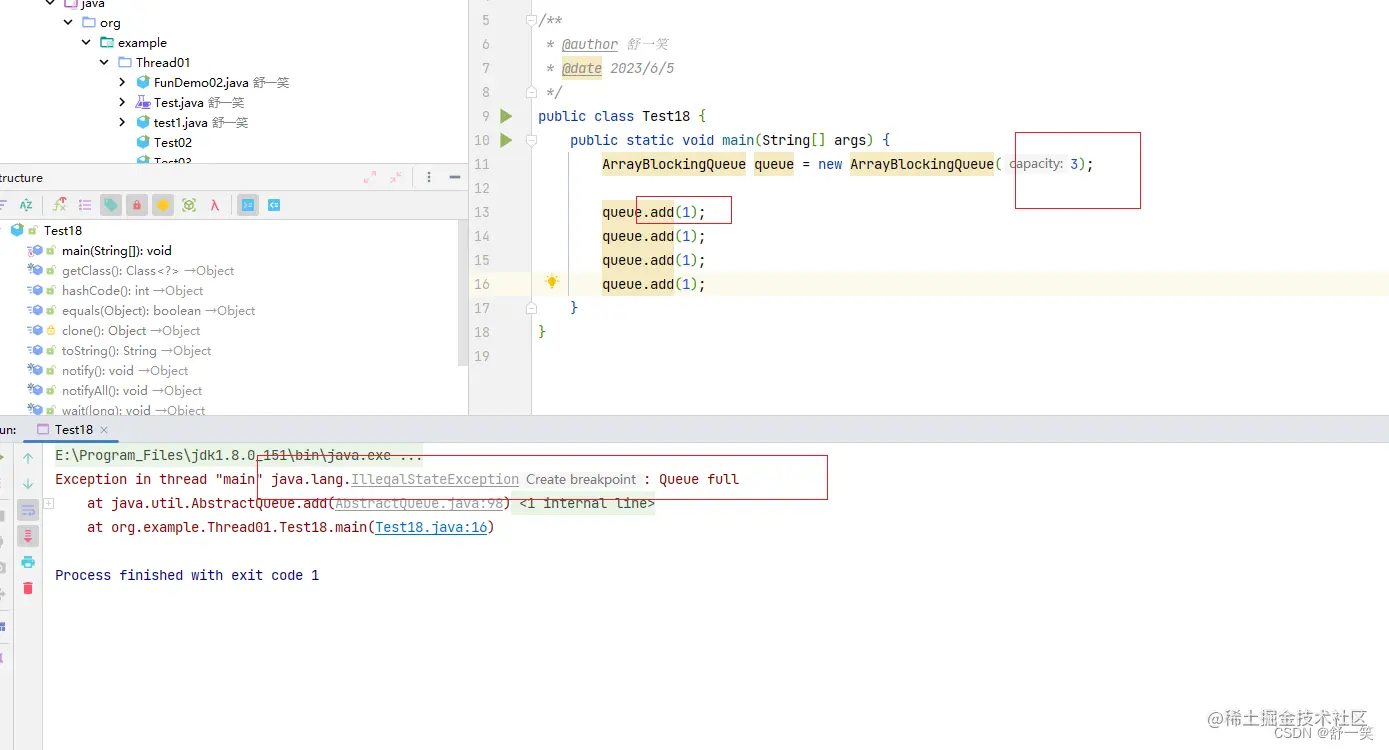Toggle the green tag icon in the Structure toolbar
Screen dimensions: 1389x750
click(x=111, y=205)
